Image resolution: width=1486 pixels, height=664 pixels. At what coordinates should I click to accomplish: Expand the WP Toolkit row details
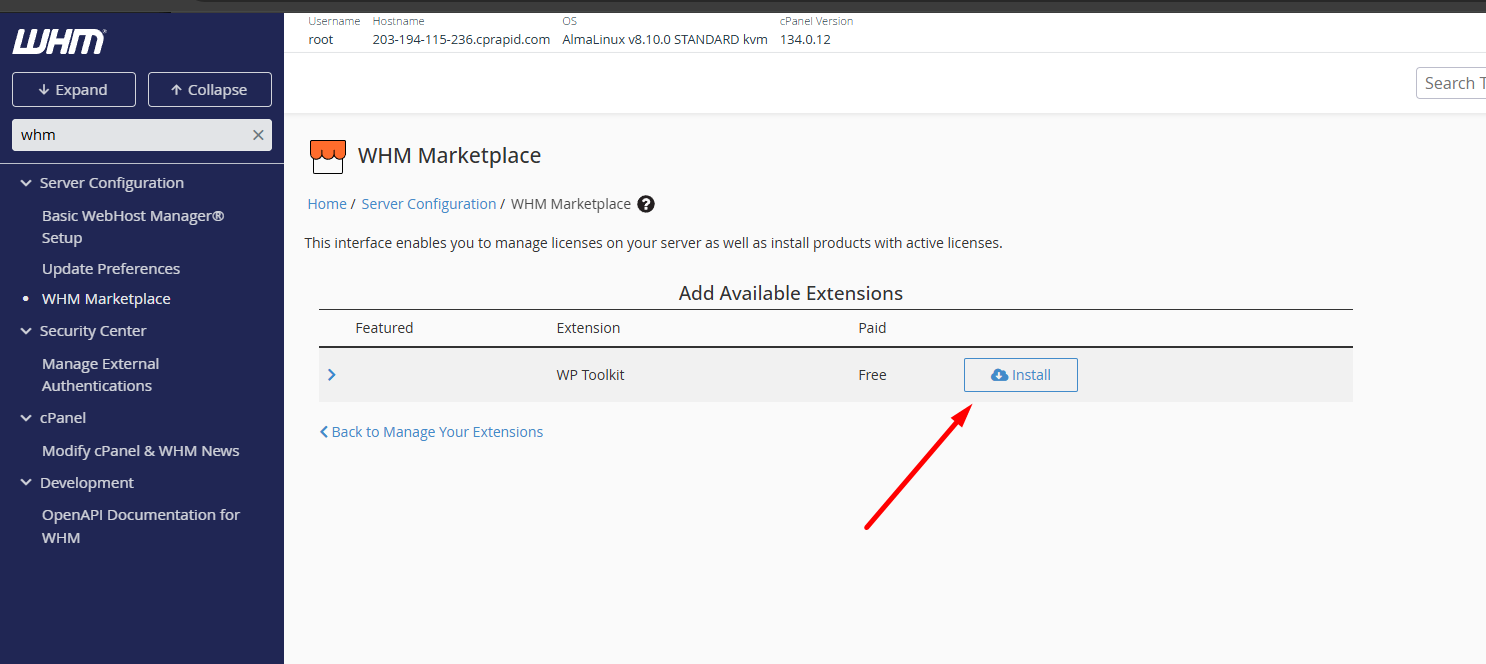(x=332, y=375)
